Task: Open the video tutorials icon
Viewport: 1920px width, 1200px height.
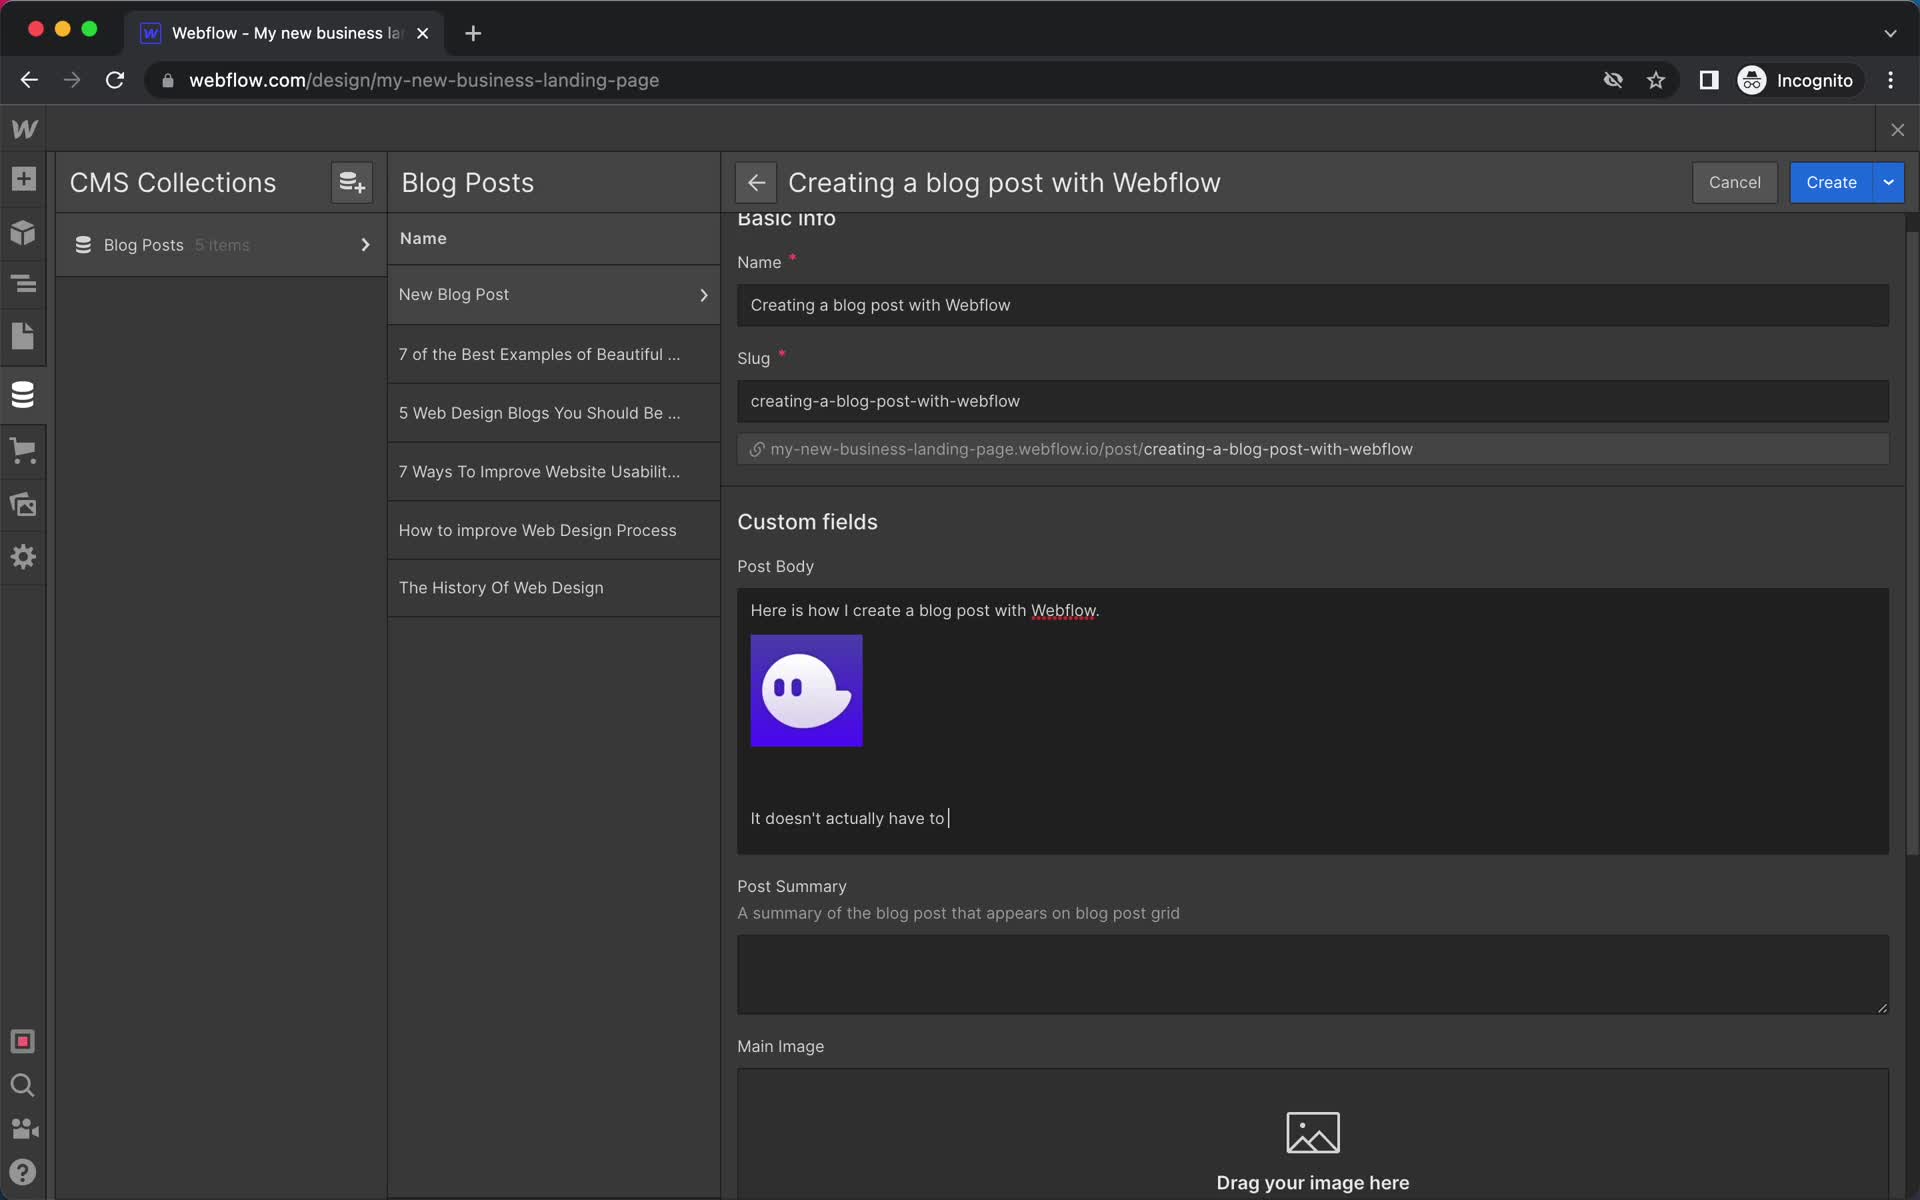Action: 23,1129
